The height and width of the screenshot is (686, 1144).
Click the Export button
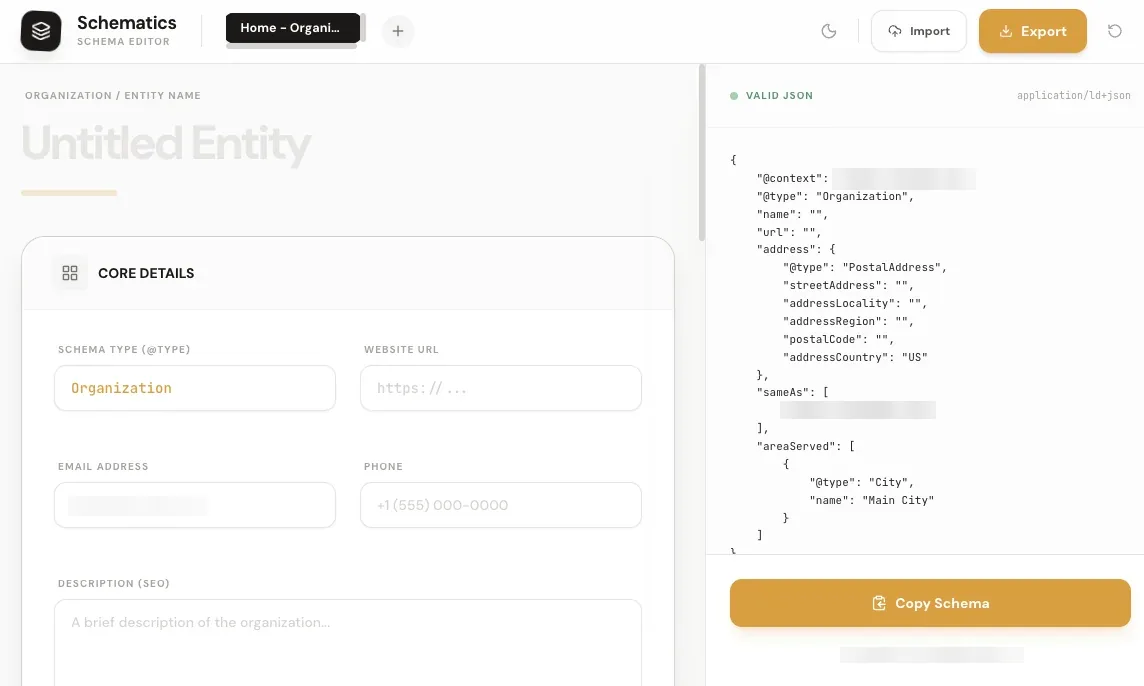1032,31
